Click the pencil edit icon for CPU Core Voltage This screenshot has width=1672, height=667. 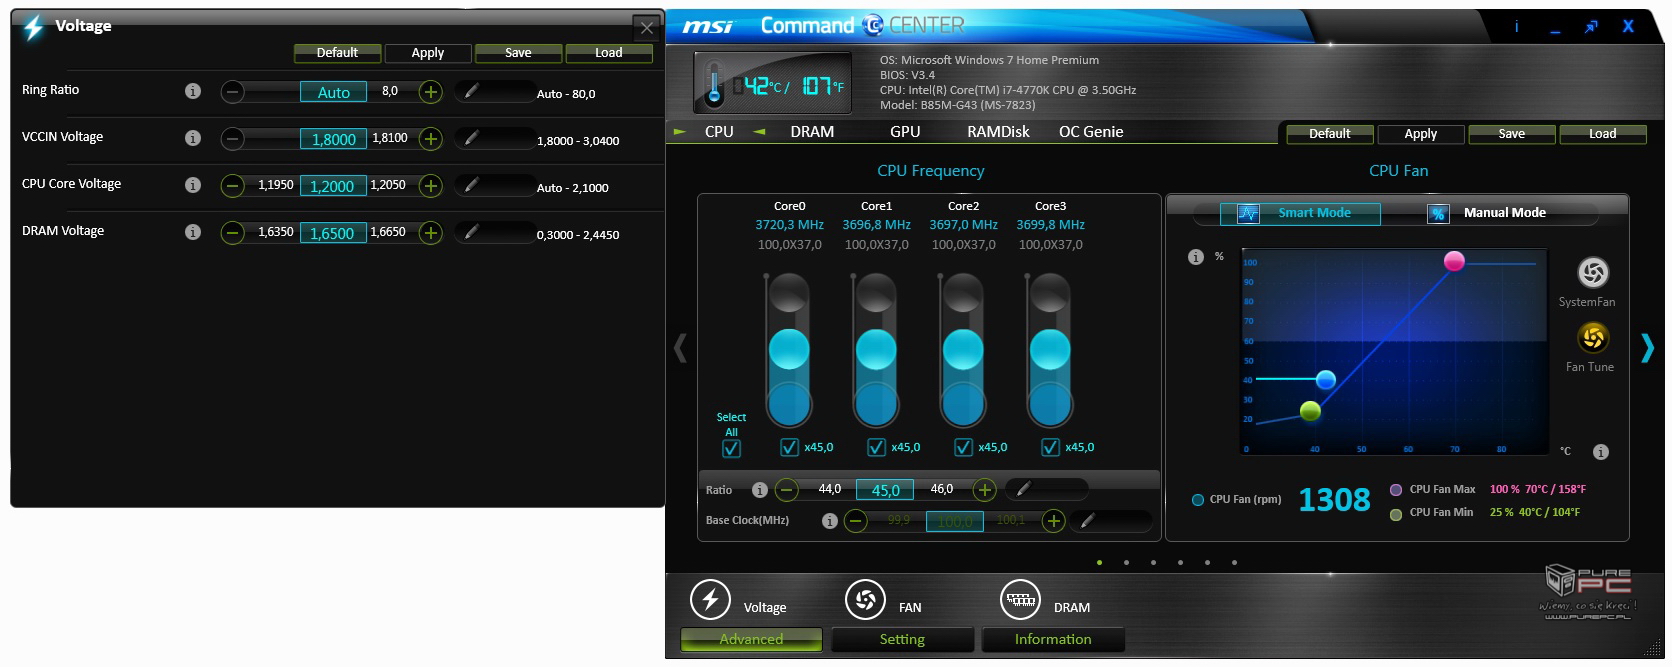(472, 185)
